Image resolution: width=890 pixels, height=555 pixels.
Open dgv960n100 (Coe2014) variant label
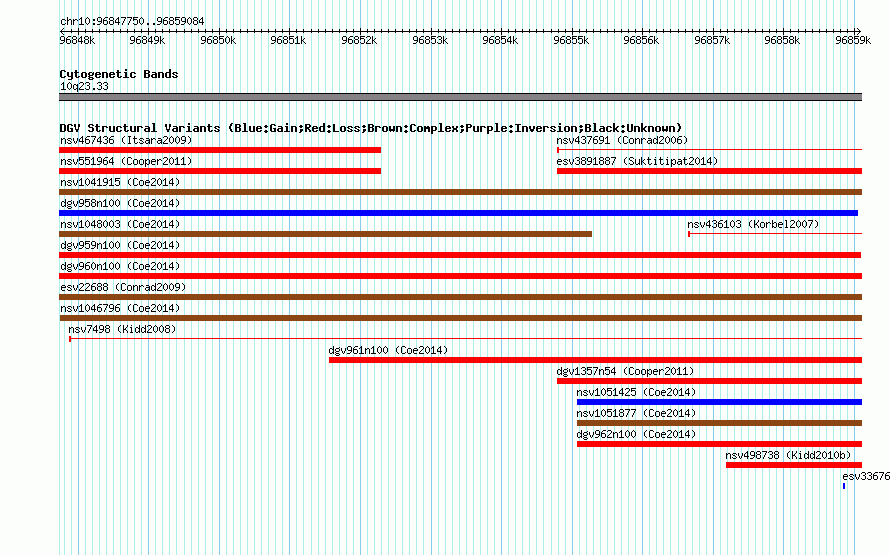pyautogui.click(x=120, y=266)
